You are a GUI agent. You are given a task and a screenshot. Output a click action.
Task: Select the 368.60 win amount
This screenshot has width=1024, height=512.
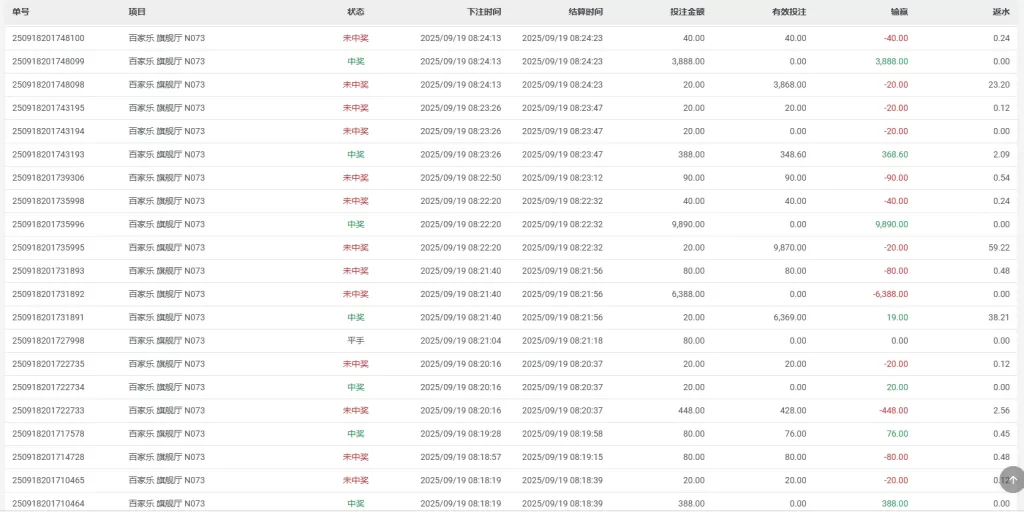pos(894,155)
